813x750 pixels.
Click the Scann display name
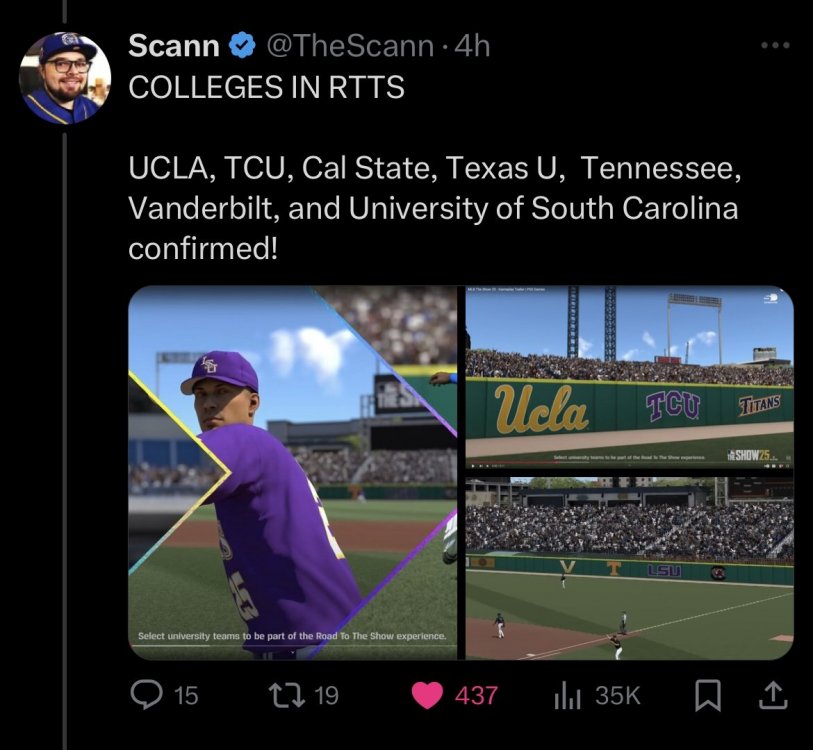[173, 46]
